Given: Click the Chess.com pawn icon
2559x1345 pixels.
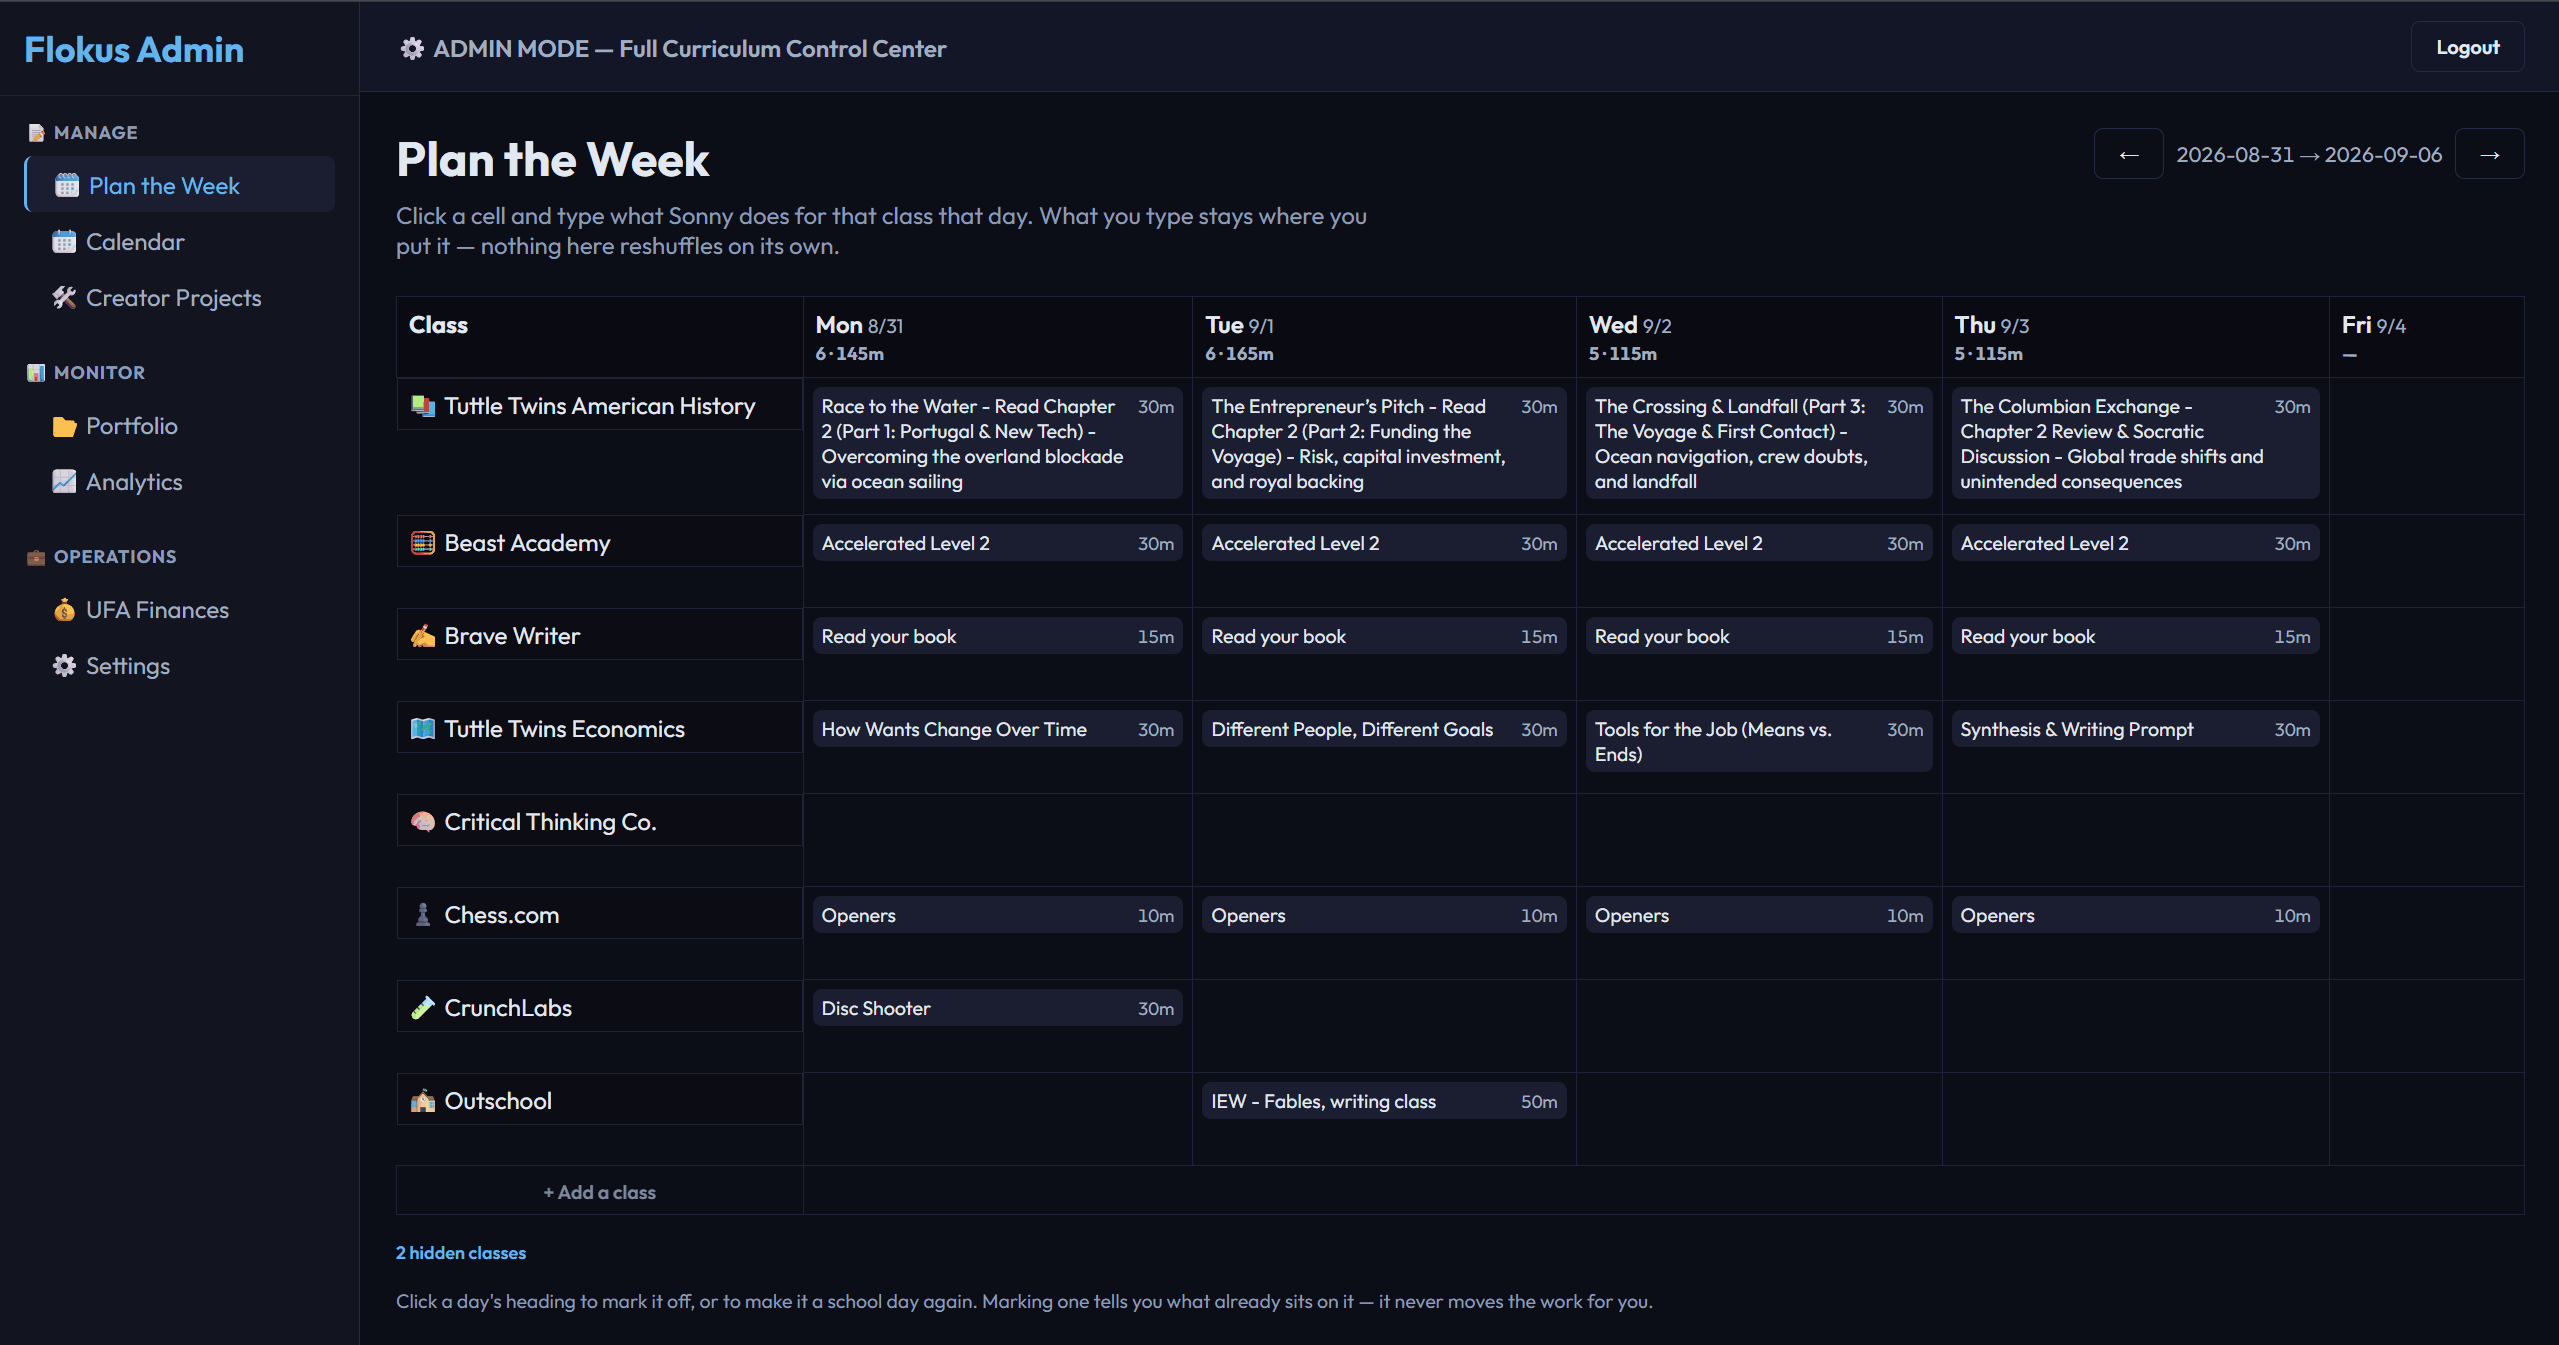Looking at the screenshot, I should [423, 914].
